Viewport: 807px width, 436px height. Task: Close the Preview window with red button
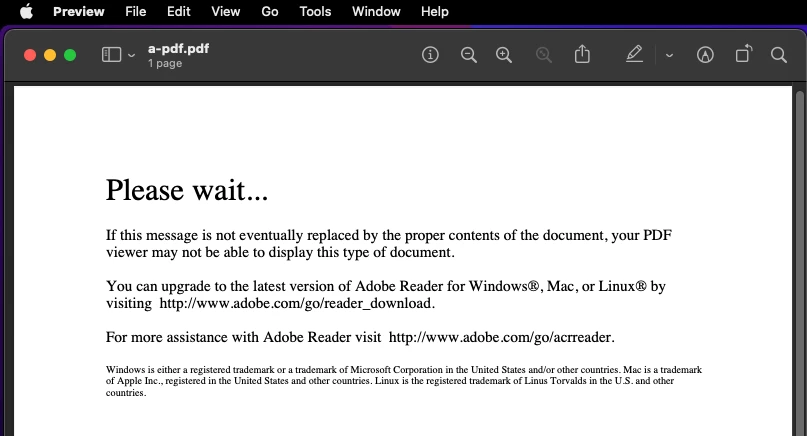tap(30, 55)
